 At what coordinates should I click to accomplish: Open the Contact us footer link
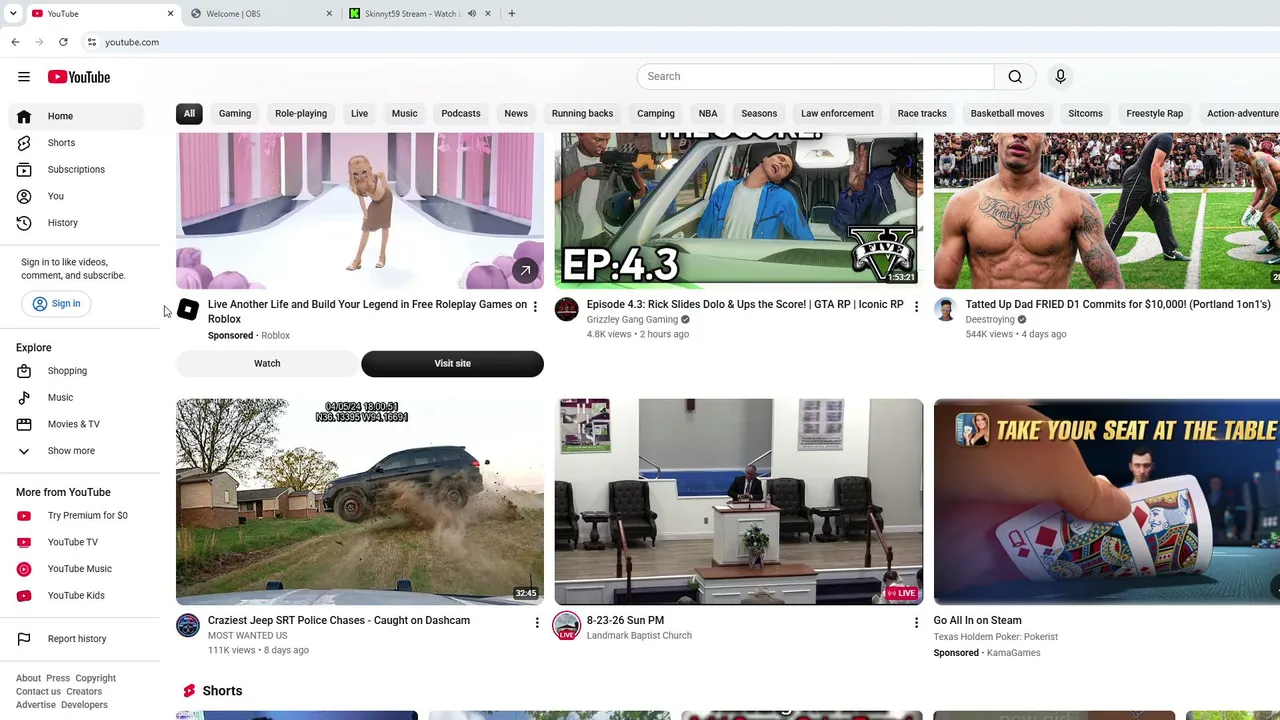point(38,692)
